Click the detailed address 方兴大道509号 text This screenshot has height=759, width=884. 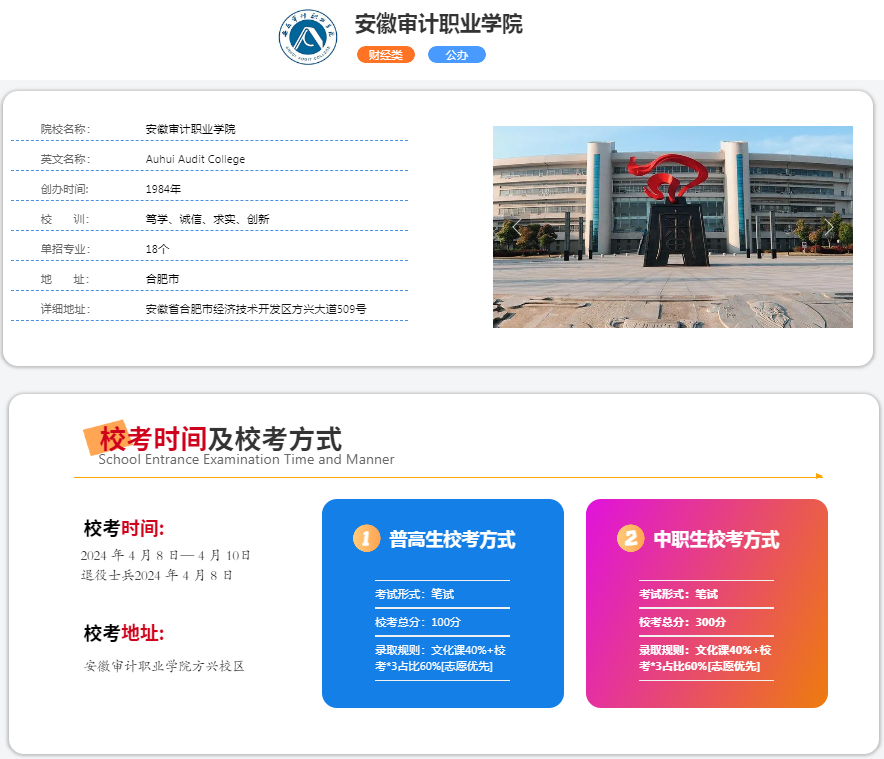(256, 309)
